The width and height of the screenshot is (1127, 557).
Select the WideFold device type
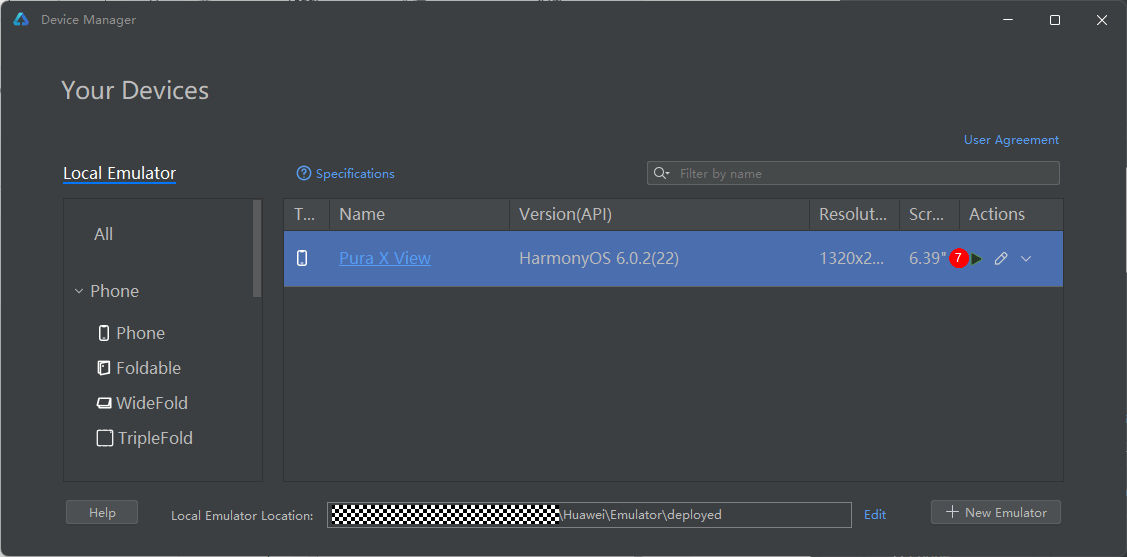pyautogui.click(x=152, y=403)
